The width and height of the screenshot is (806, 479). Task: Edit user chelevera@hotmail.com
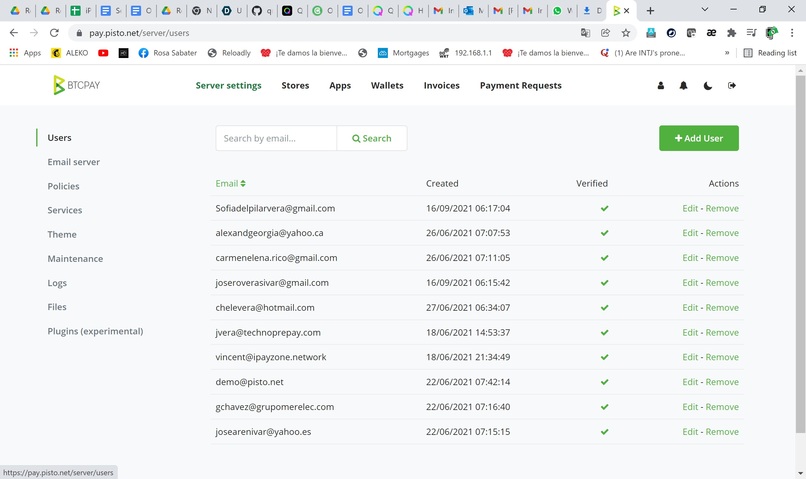690,307
